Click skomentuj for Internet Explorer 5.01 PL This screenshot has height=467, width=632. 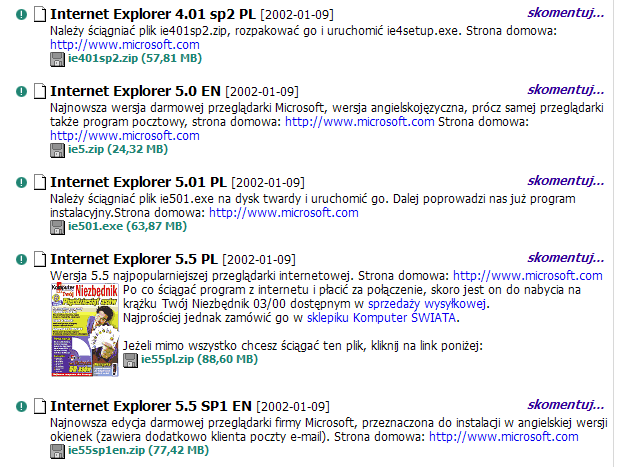[566, 181]
